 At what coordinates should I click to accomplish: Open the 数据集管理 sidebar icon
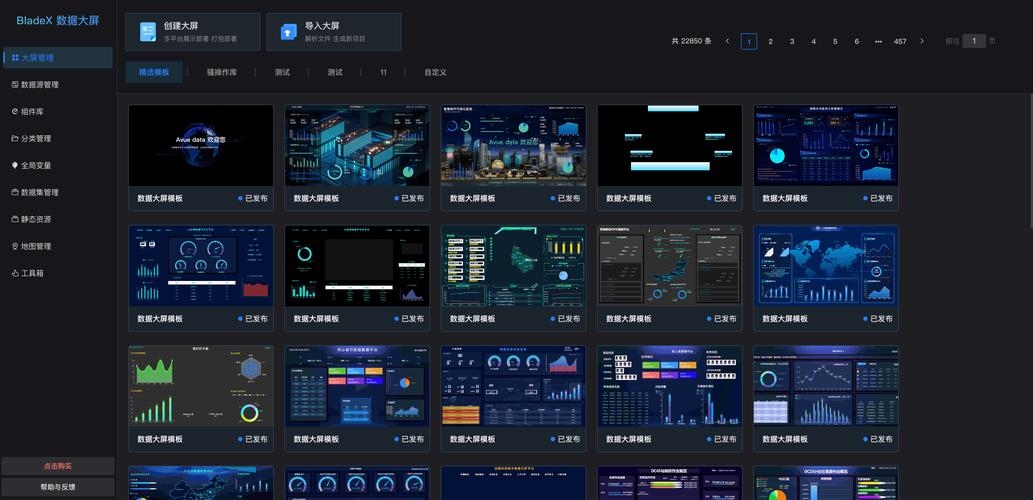click(14, 192)
